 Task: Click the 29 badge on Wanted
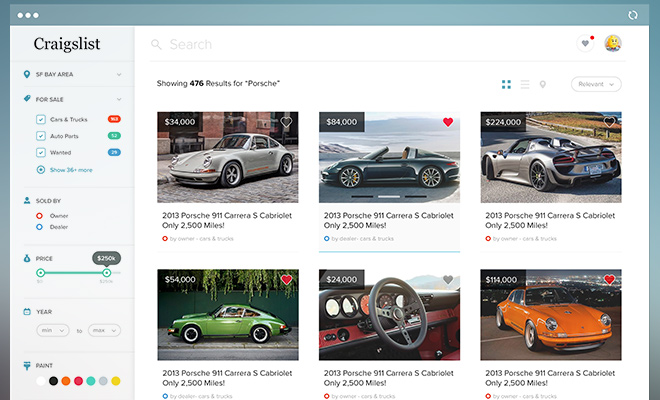[x=114, y=152]
